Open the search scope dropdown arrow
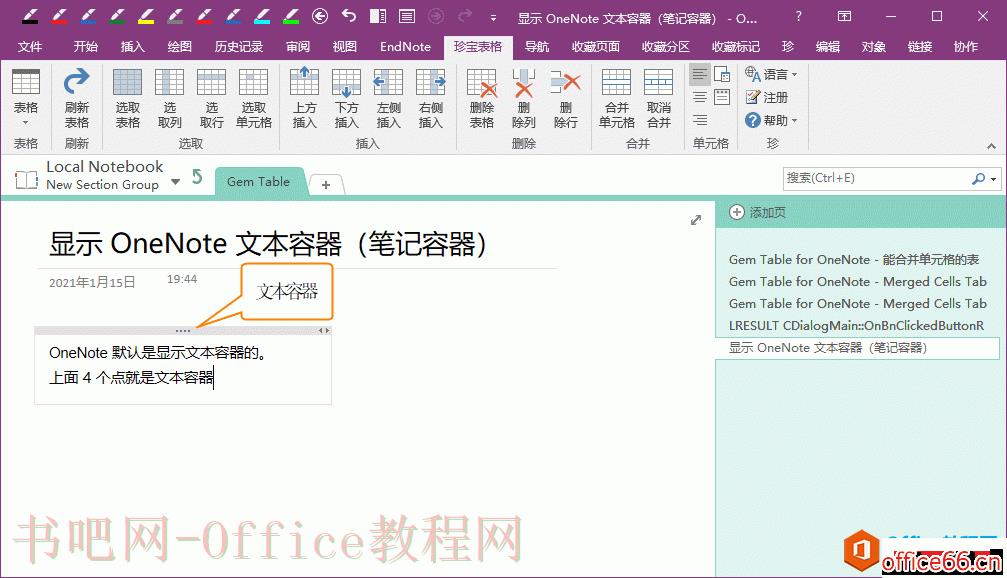This screenshot has height=578, width=1007. (x=994, y=179)
